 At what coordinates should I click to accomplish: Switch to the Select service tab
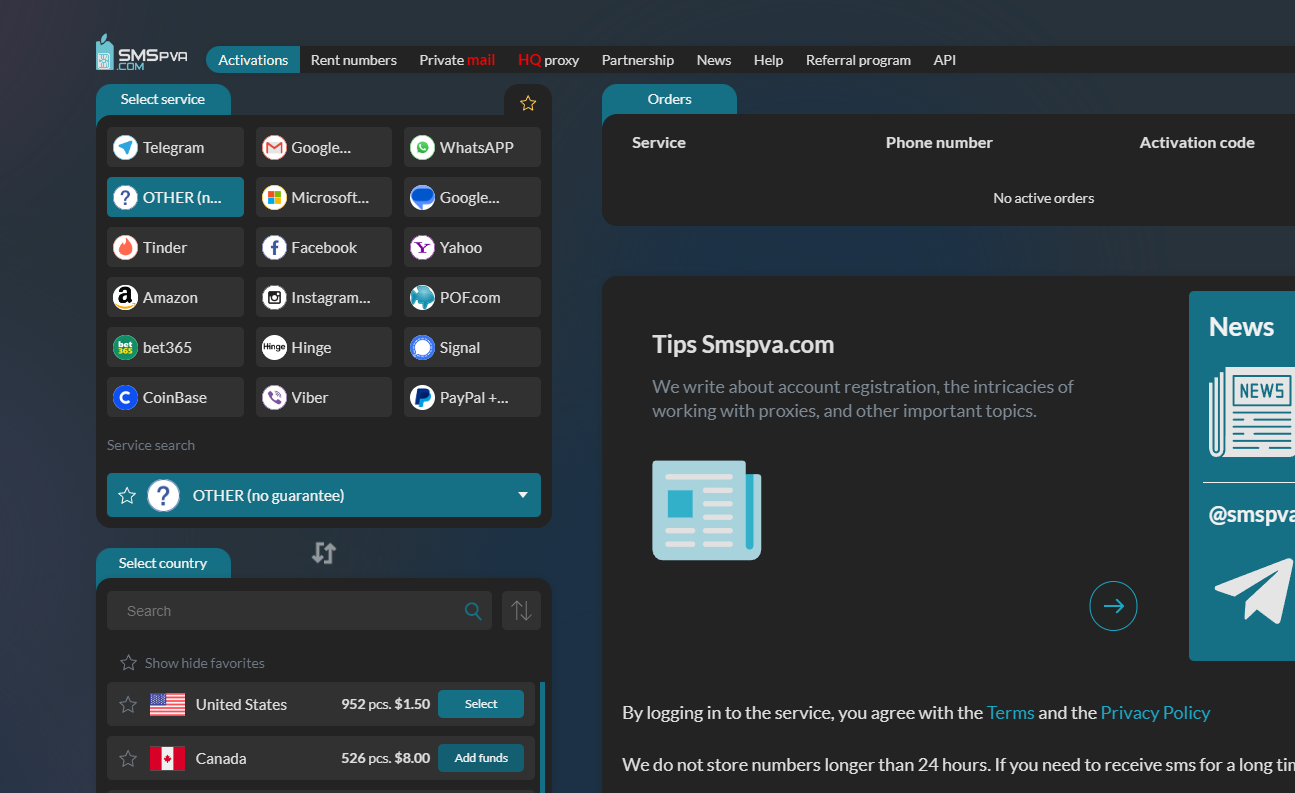click(x=163, y=99)
